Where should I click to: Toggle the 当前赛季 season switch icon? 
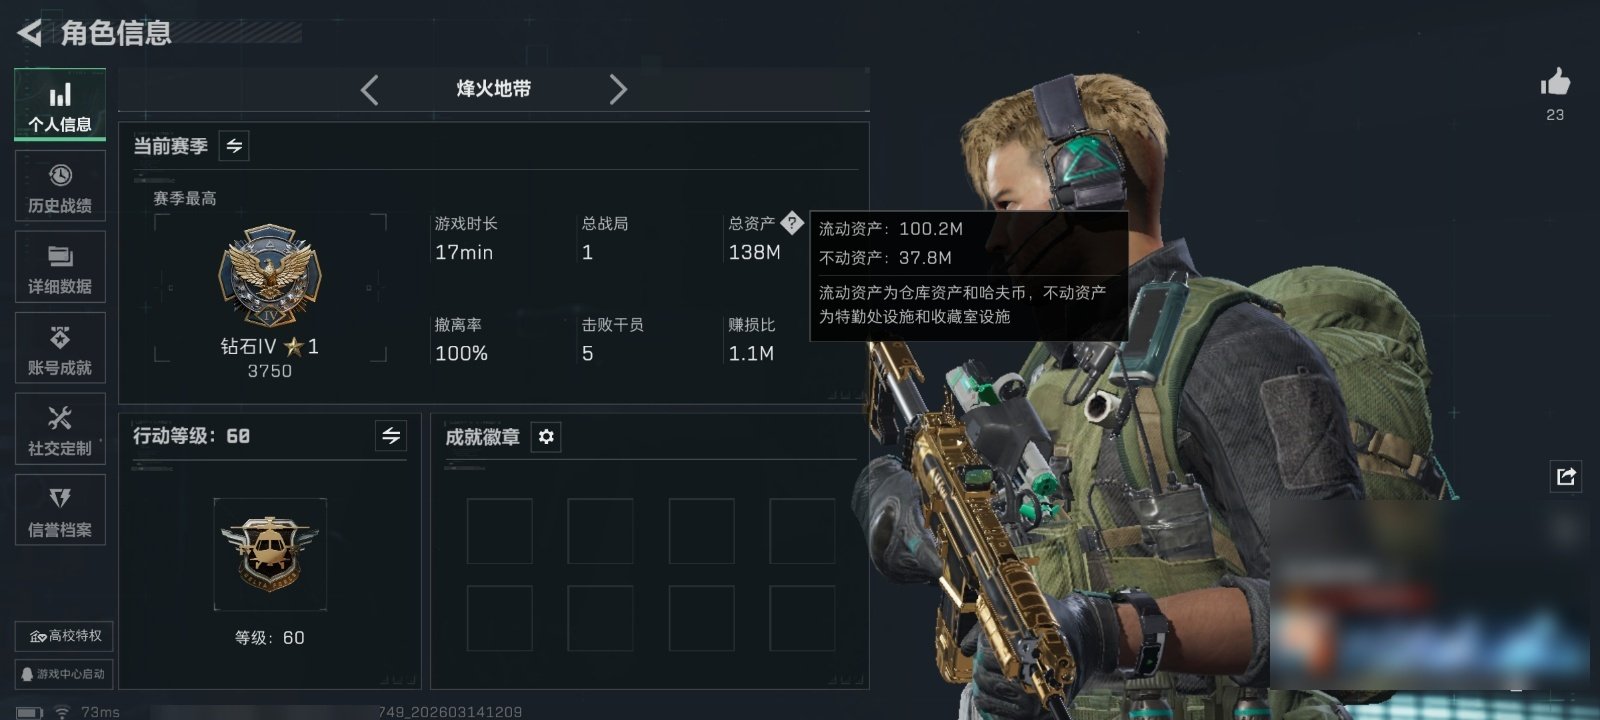(x=234, y=146)
